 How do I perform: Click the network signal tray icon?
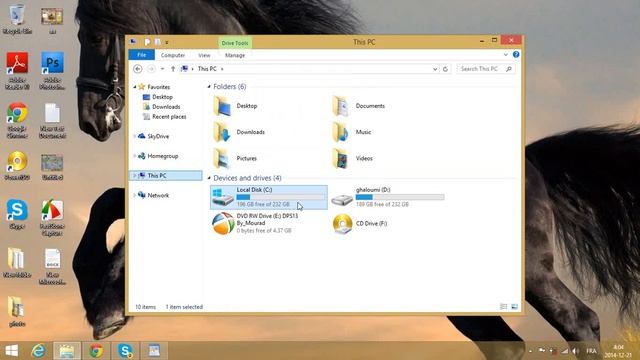[x=564, y=351]
